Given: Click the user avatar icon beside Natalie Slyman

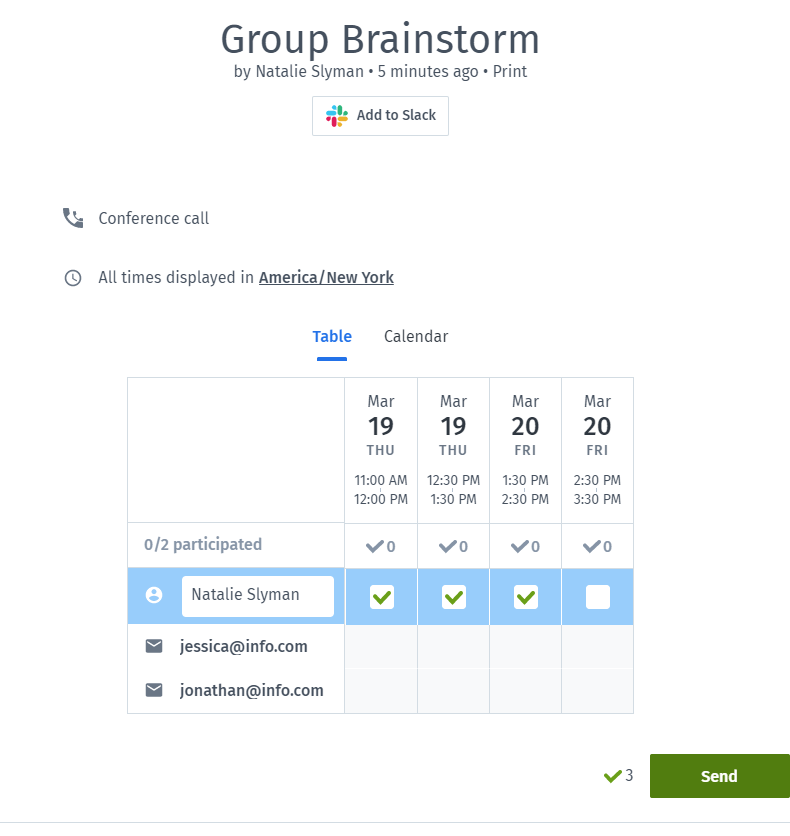Looking at the screenshot, I should point(154,595).
